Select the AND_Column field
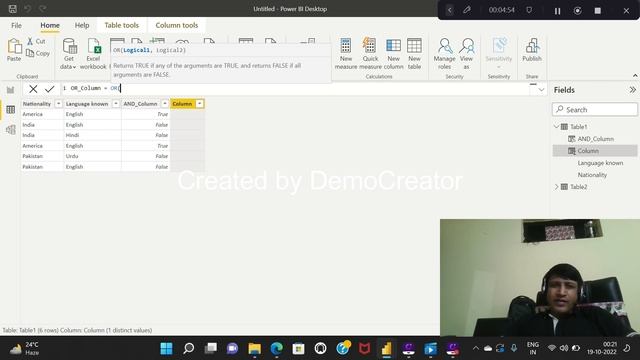This screenshot has height=360, width=640. click(596, 139)
